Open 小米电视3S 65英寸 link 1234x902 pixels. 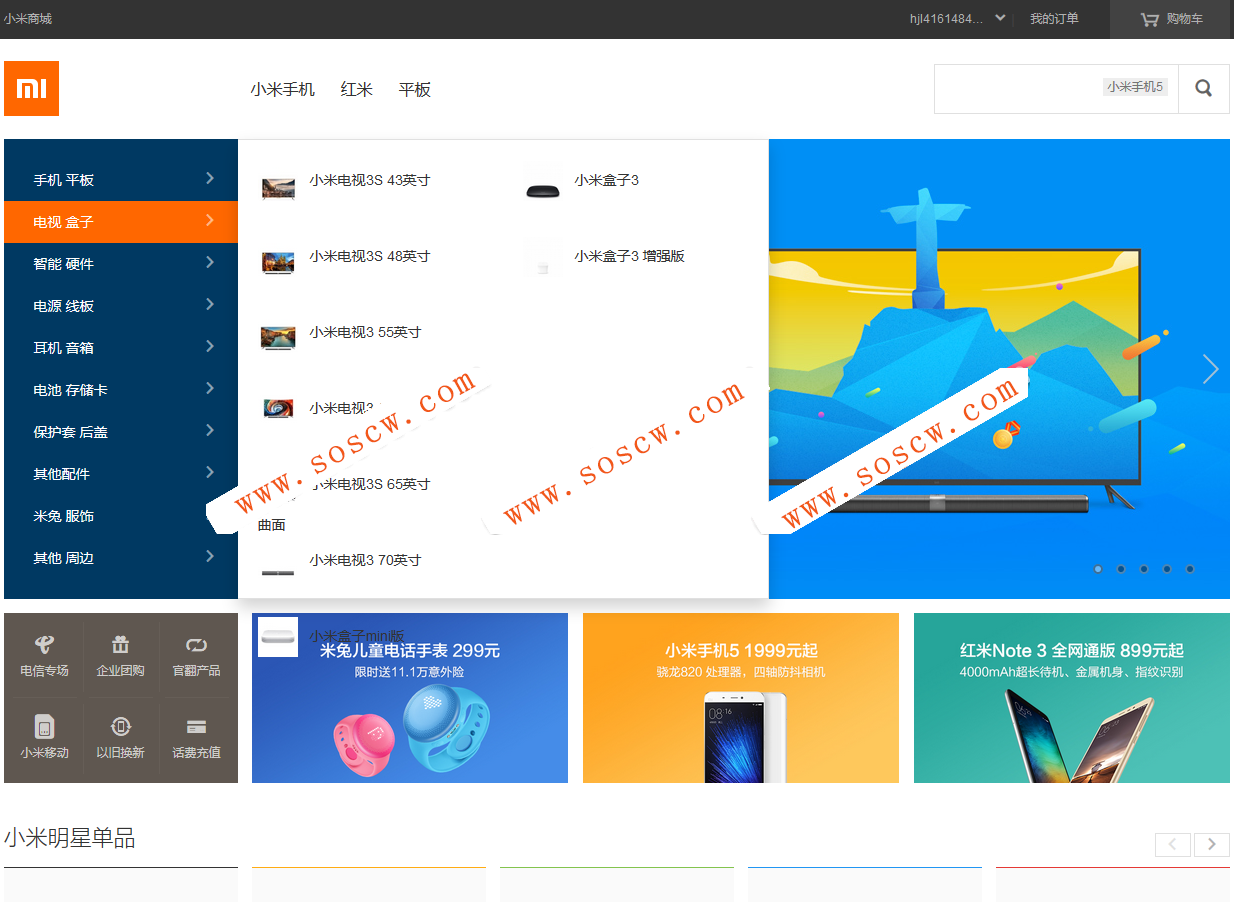370,484
